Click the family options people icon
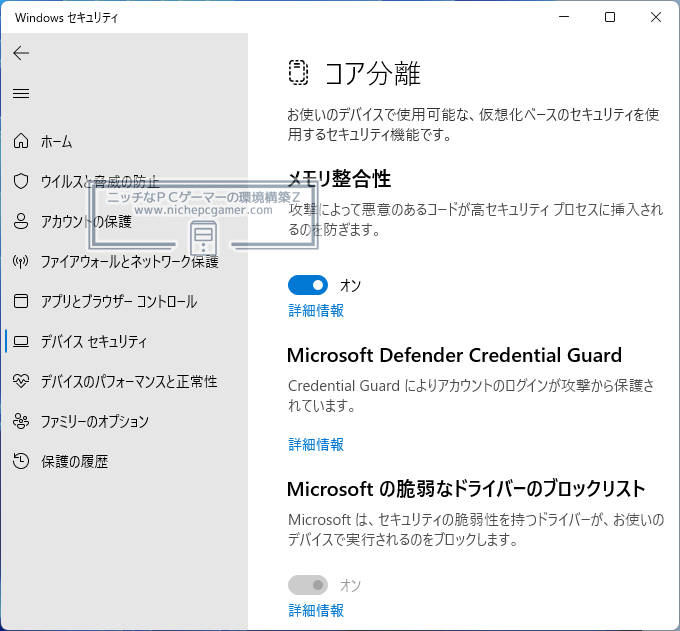The width and height of the screenshot is (680, 631). pos(21,421)
